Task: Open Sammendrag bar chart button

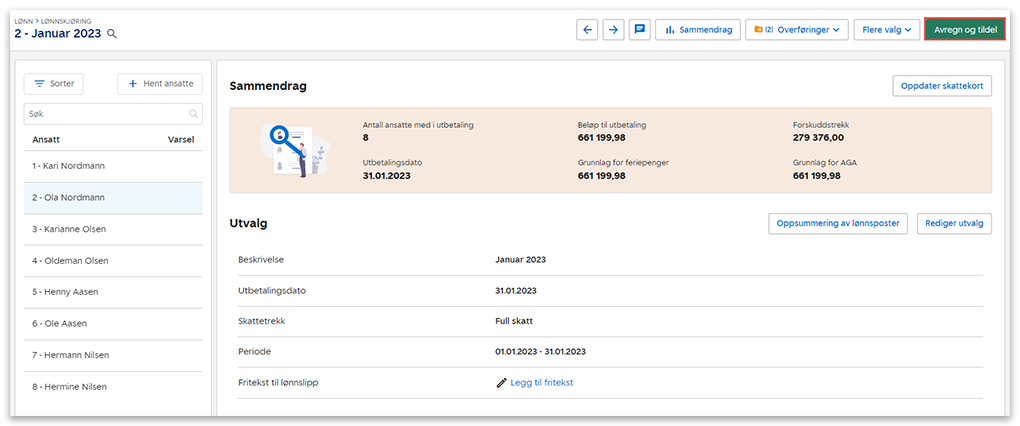Action: pyautogui.click(x=698, y=30)
